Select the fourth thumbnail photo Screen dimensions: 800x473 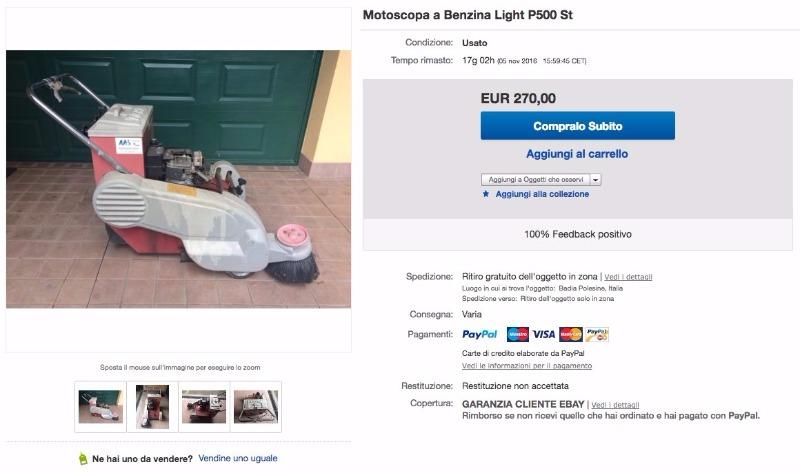coord(256,407)
